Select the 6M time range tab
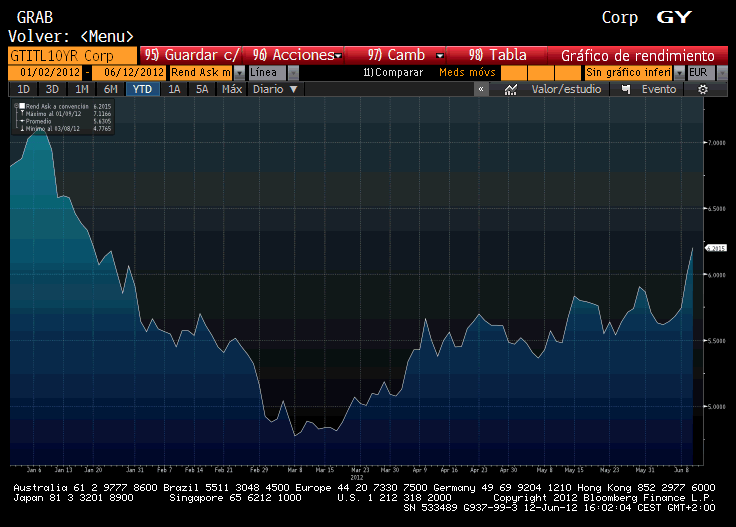The height and width of the screenshot is (527, 736). 111,89
